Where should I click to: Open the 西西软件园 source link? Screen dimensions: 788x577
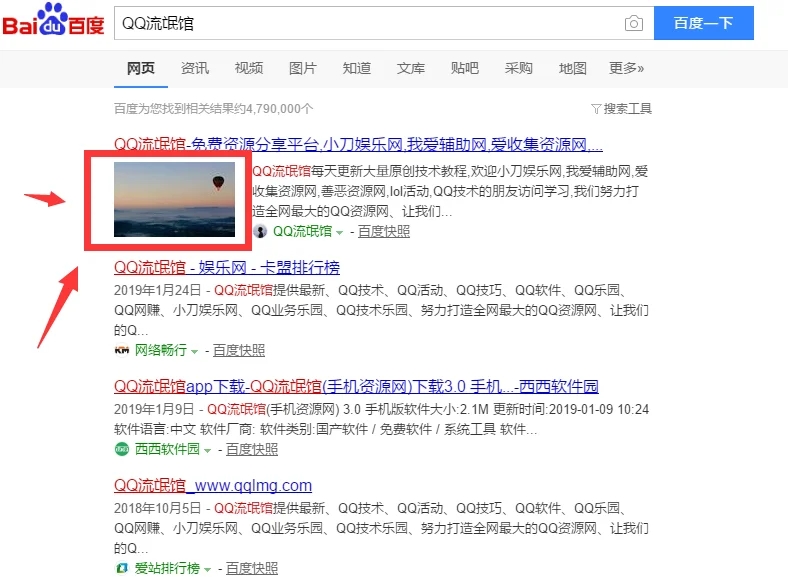(167, 449)
